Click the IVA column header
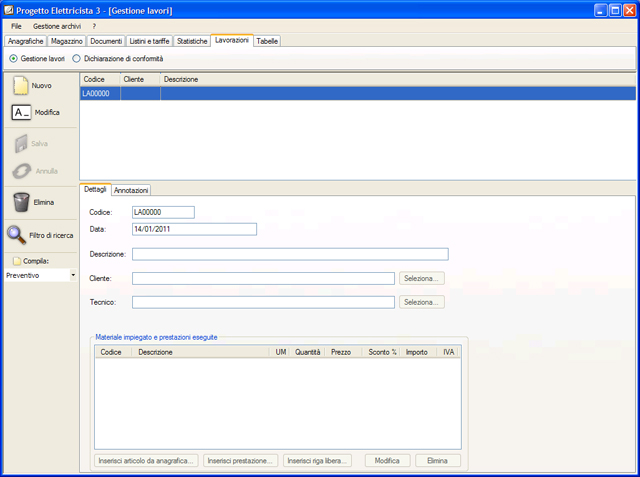 point(449,352)
